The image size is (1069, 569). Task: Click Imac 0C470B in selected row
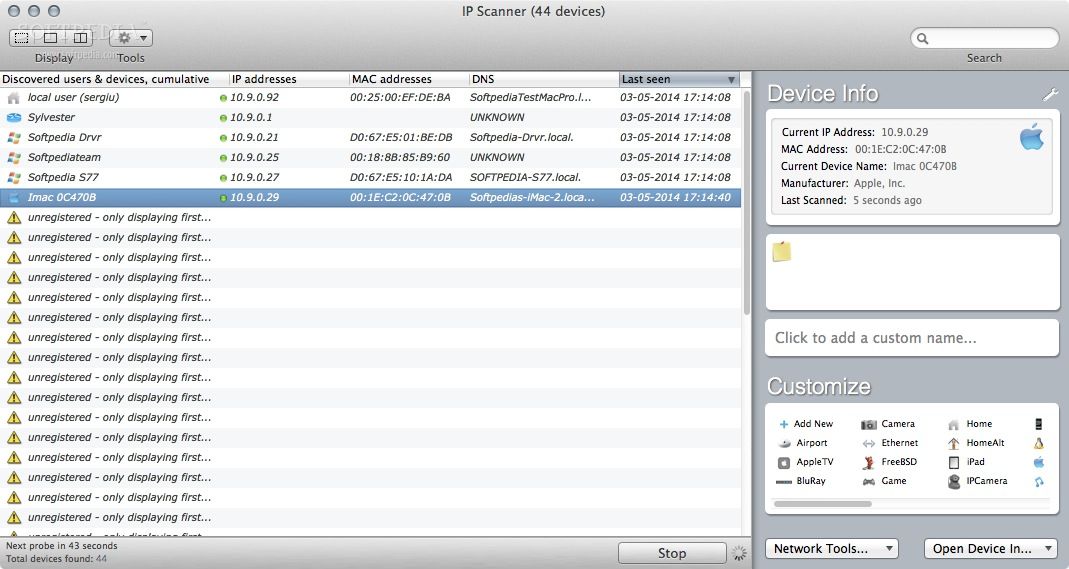61,198
